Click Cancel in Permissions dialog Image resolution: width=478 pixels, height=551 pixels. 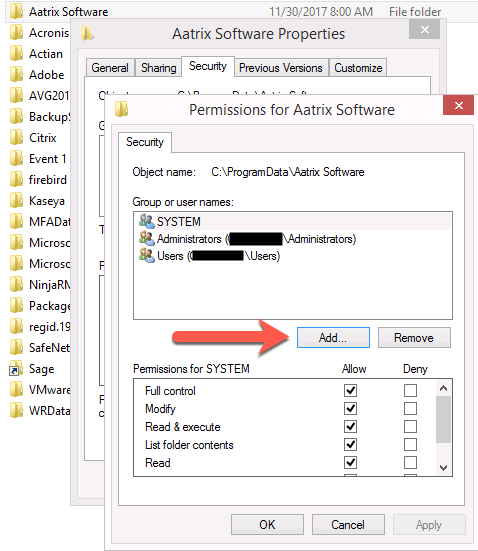point(348,525)
